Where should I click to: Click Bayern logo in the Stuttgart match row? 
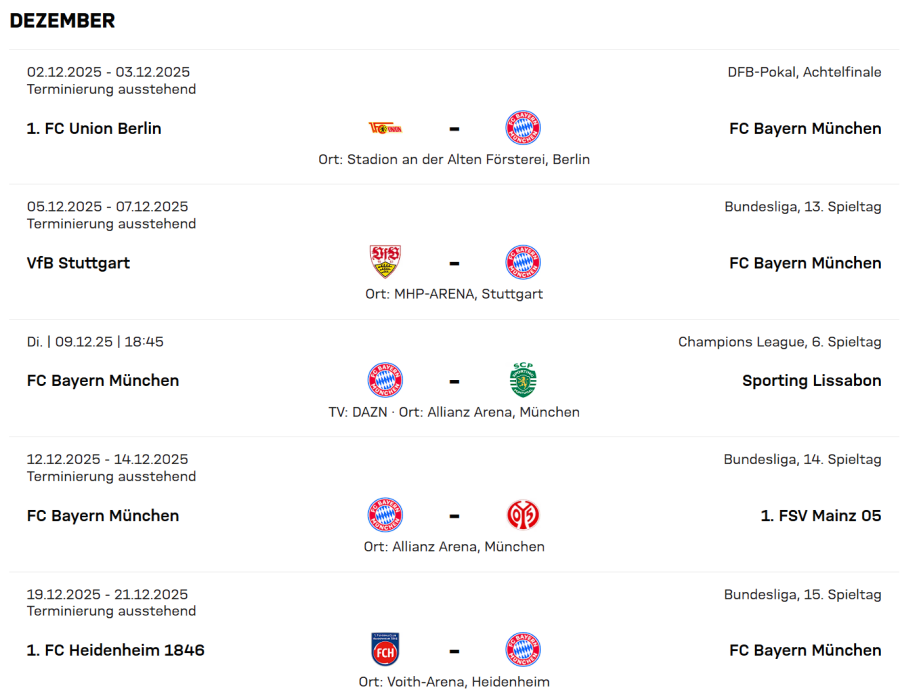(x=523, y=262)
